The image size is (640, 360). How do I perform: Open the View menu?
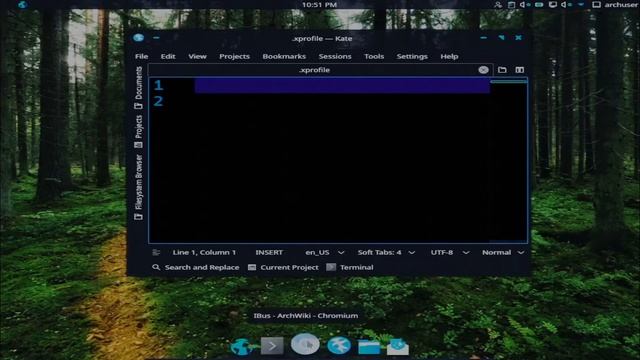pyautogui.click(x=197, y=56)
